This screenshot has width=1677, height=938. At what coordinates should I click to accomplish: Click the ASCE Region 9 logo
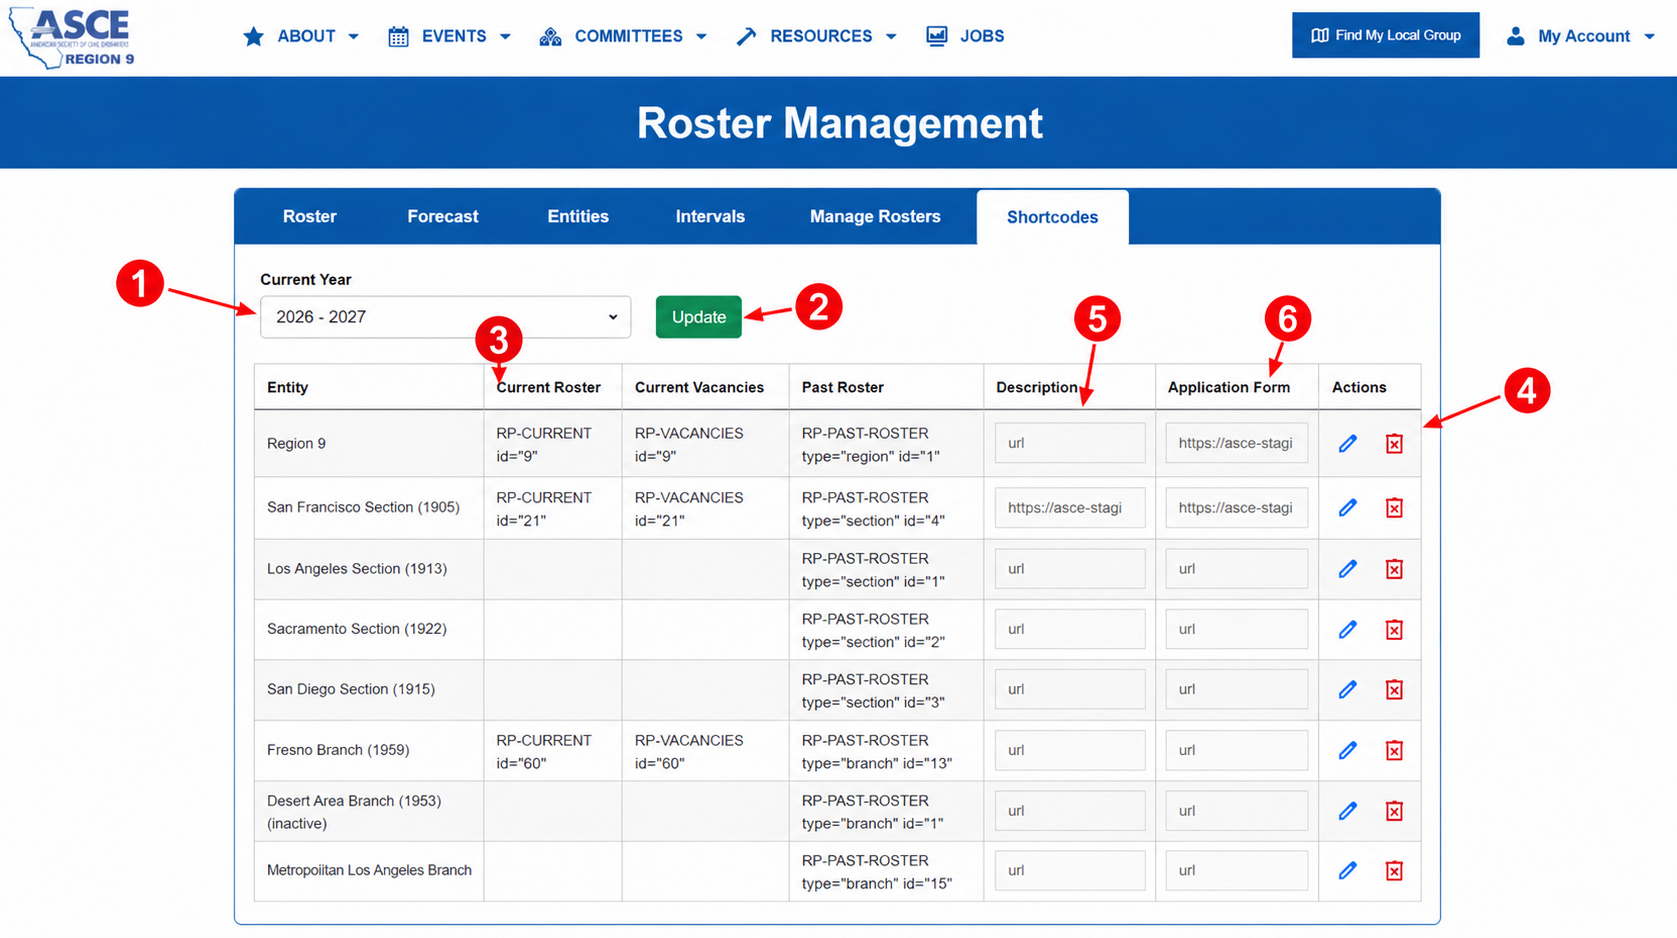(x=71, y=37)
